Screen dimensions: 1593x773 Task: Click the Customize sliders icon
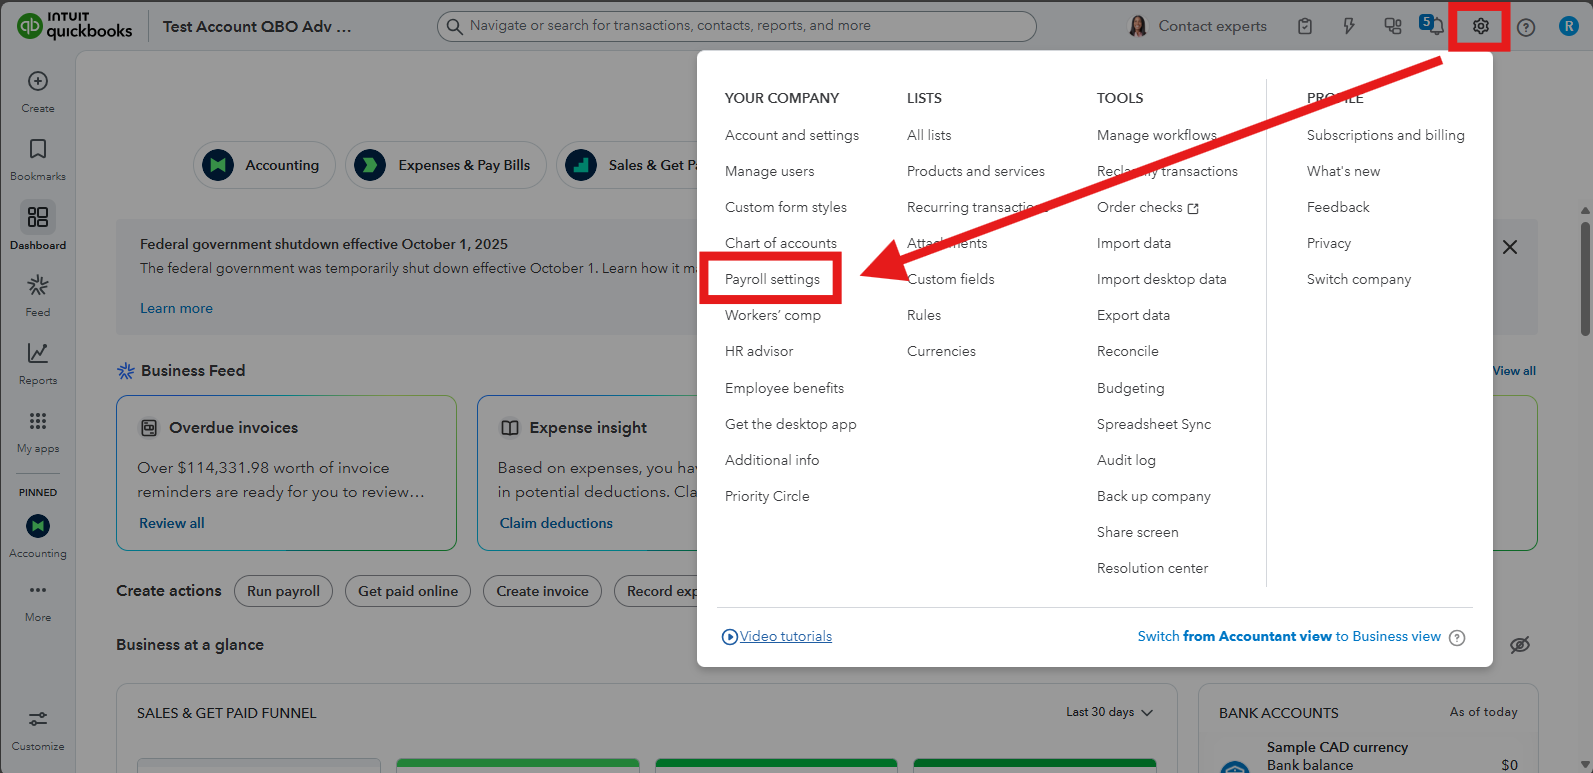tap(38, 720)
